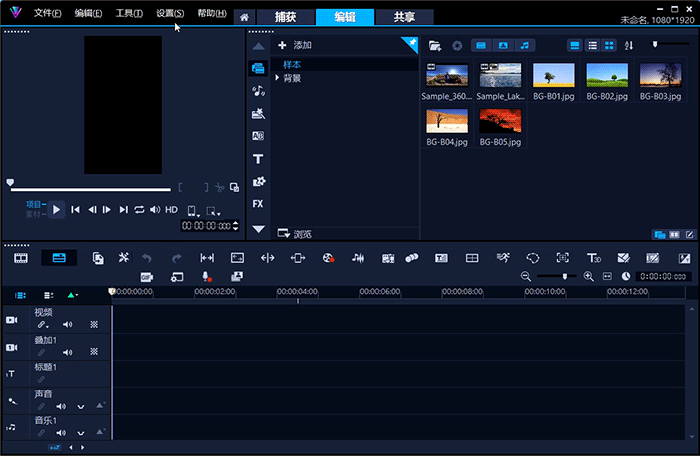Expand the 背景 folder in library tree
The width and height of the screenshot is (700, 456).
click(x=277, y=78)
